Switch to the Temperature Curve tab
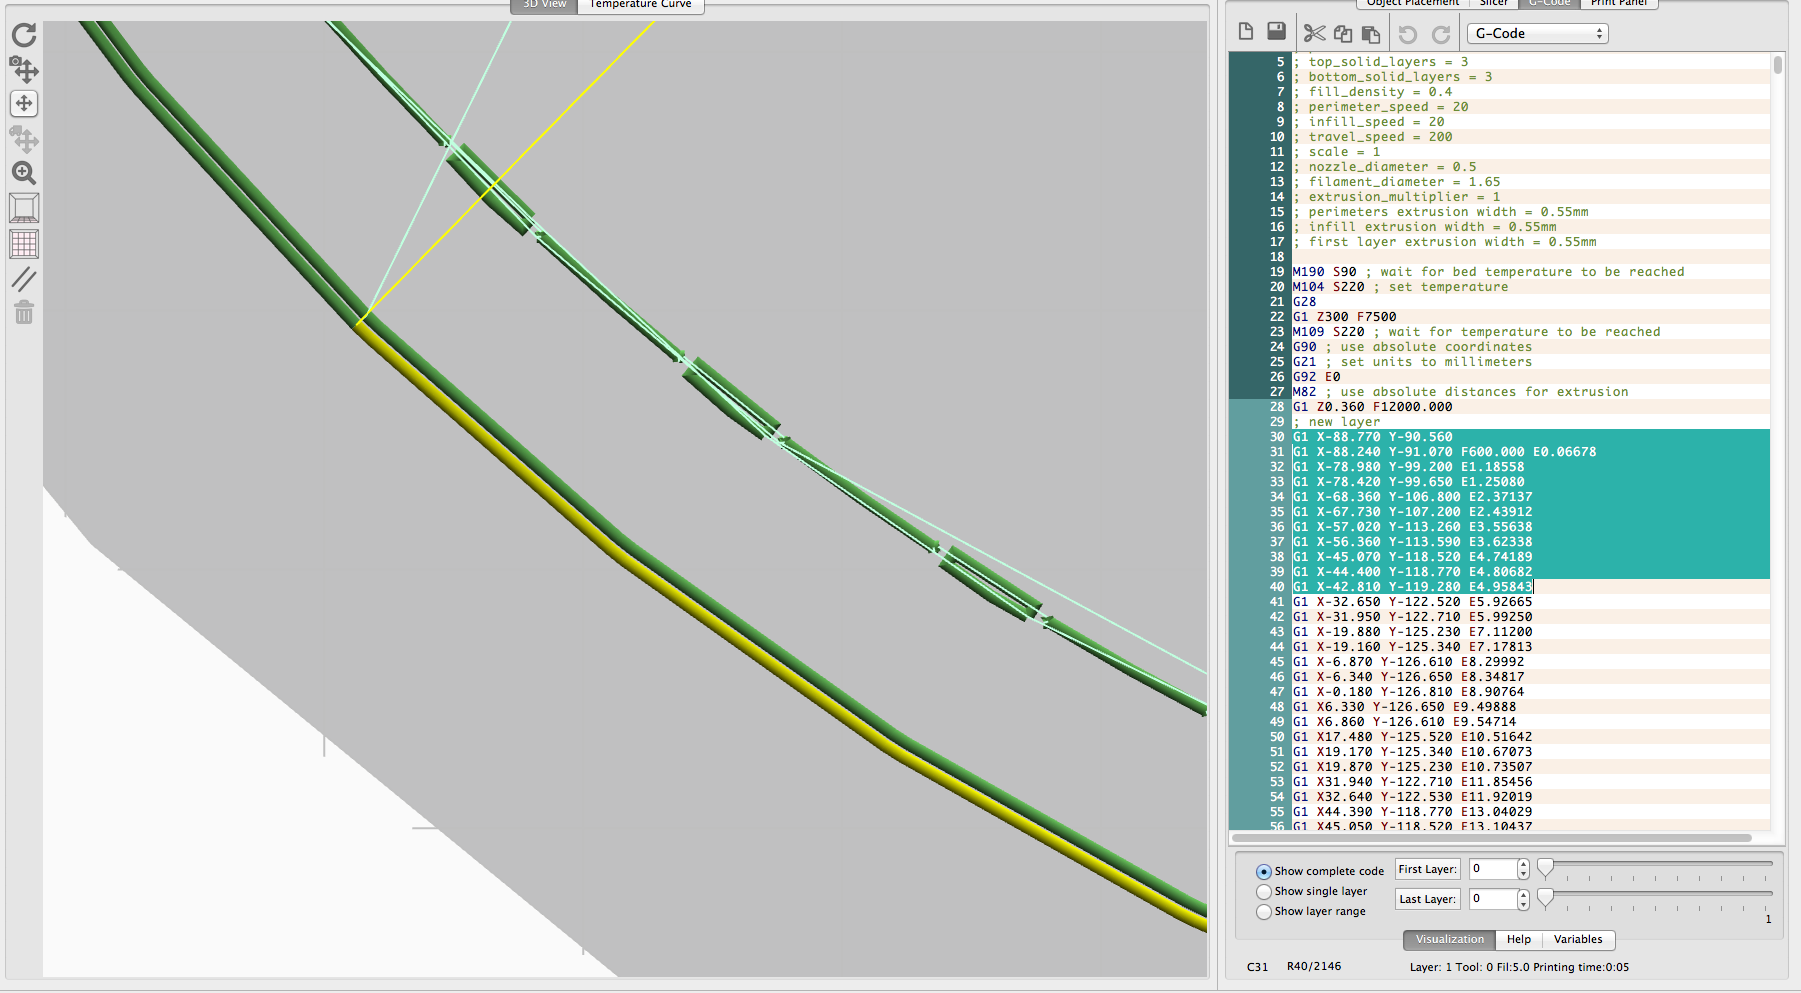Viewport: 1801px width, 993px height. [x=640, y=5]
